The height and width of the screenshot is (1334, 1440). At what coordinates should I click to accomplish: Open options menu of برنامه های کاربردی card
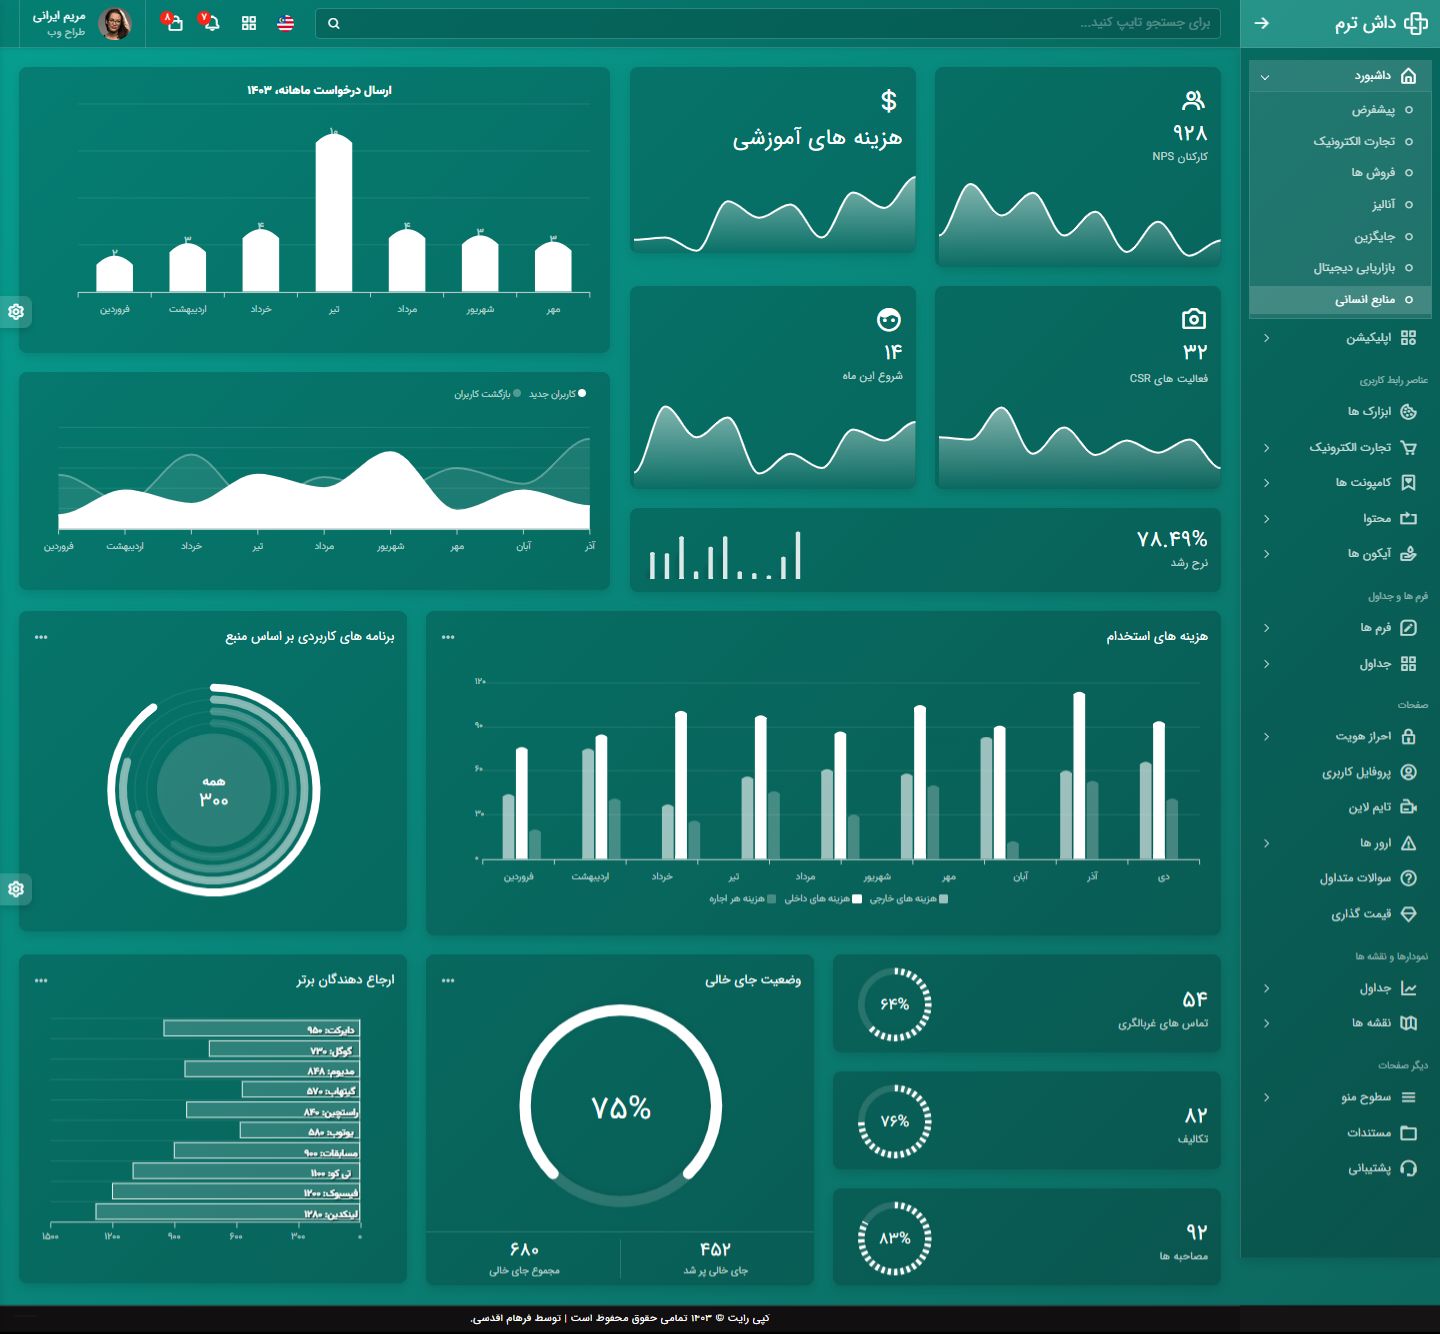click(x=41, y=637)
